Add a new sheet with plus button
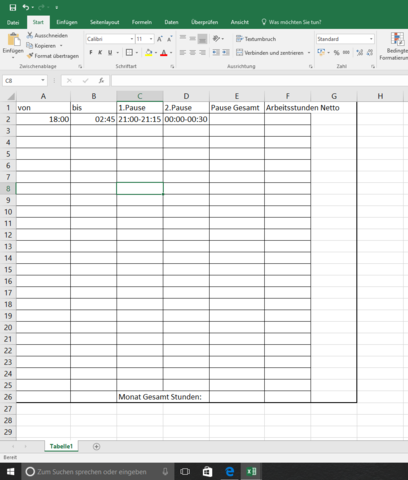This screenshot has height=480, width=408. pos(96,446)
